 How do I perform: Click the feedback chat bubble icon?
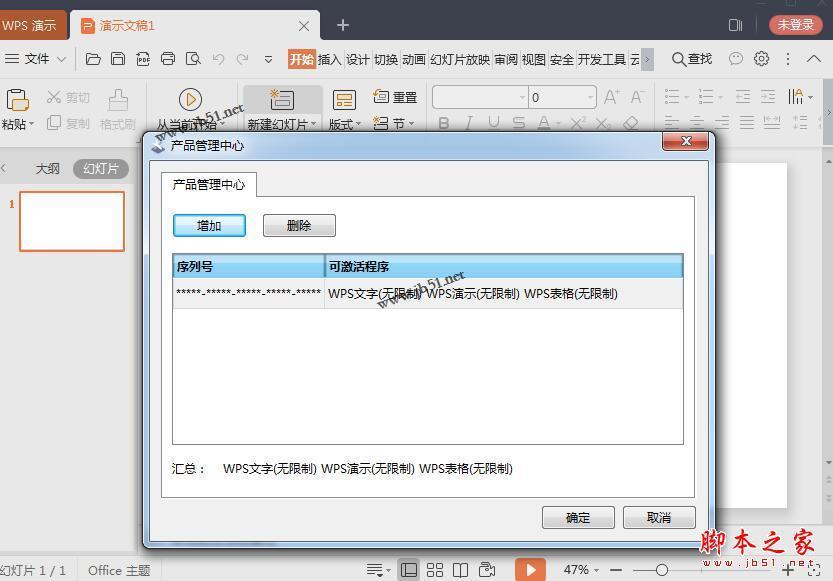click(x=736, y=58)
